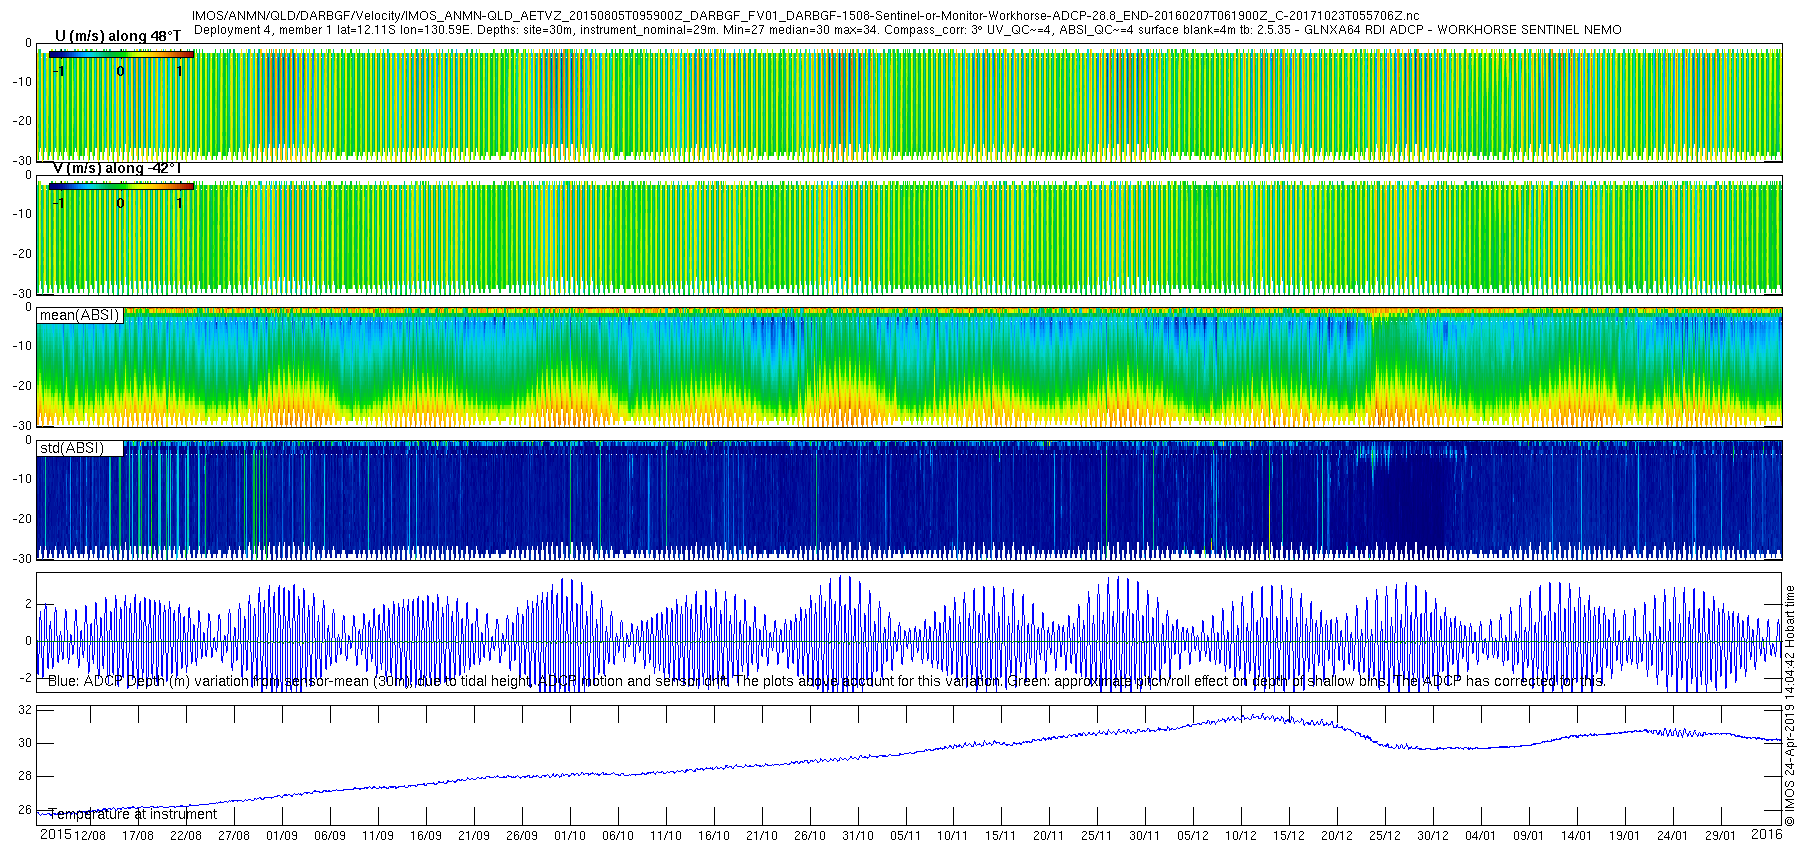Screen dimensions: 1800x850
Task: Click the U velocity colorbar
Action: click(121, 54)
